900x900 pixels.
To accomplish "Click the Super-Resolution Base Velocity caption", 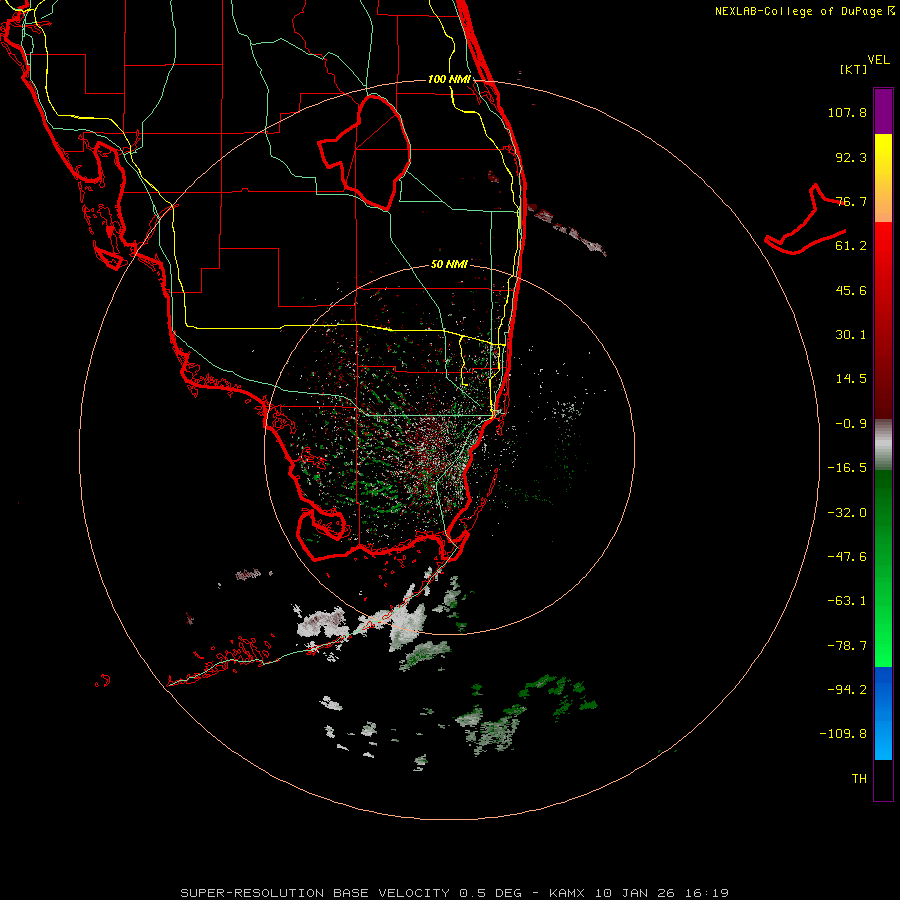I will (455, 893).
